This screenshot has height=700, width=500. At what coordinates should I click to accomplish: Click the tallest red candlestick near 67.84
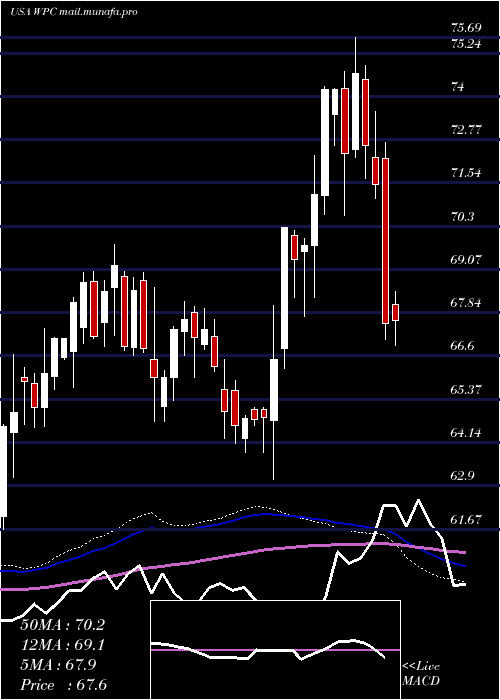(x=385, y=241)
